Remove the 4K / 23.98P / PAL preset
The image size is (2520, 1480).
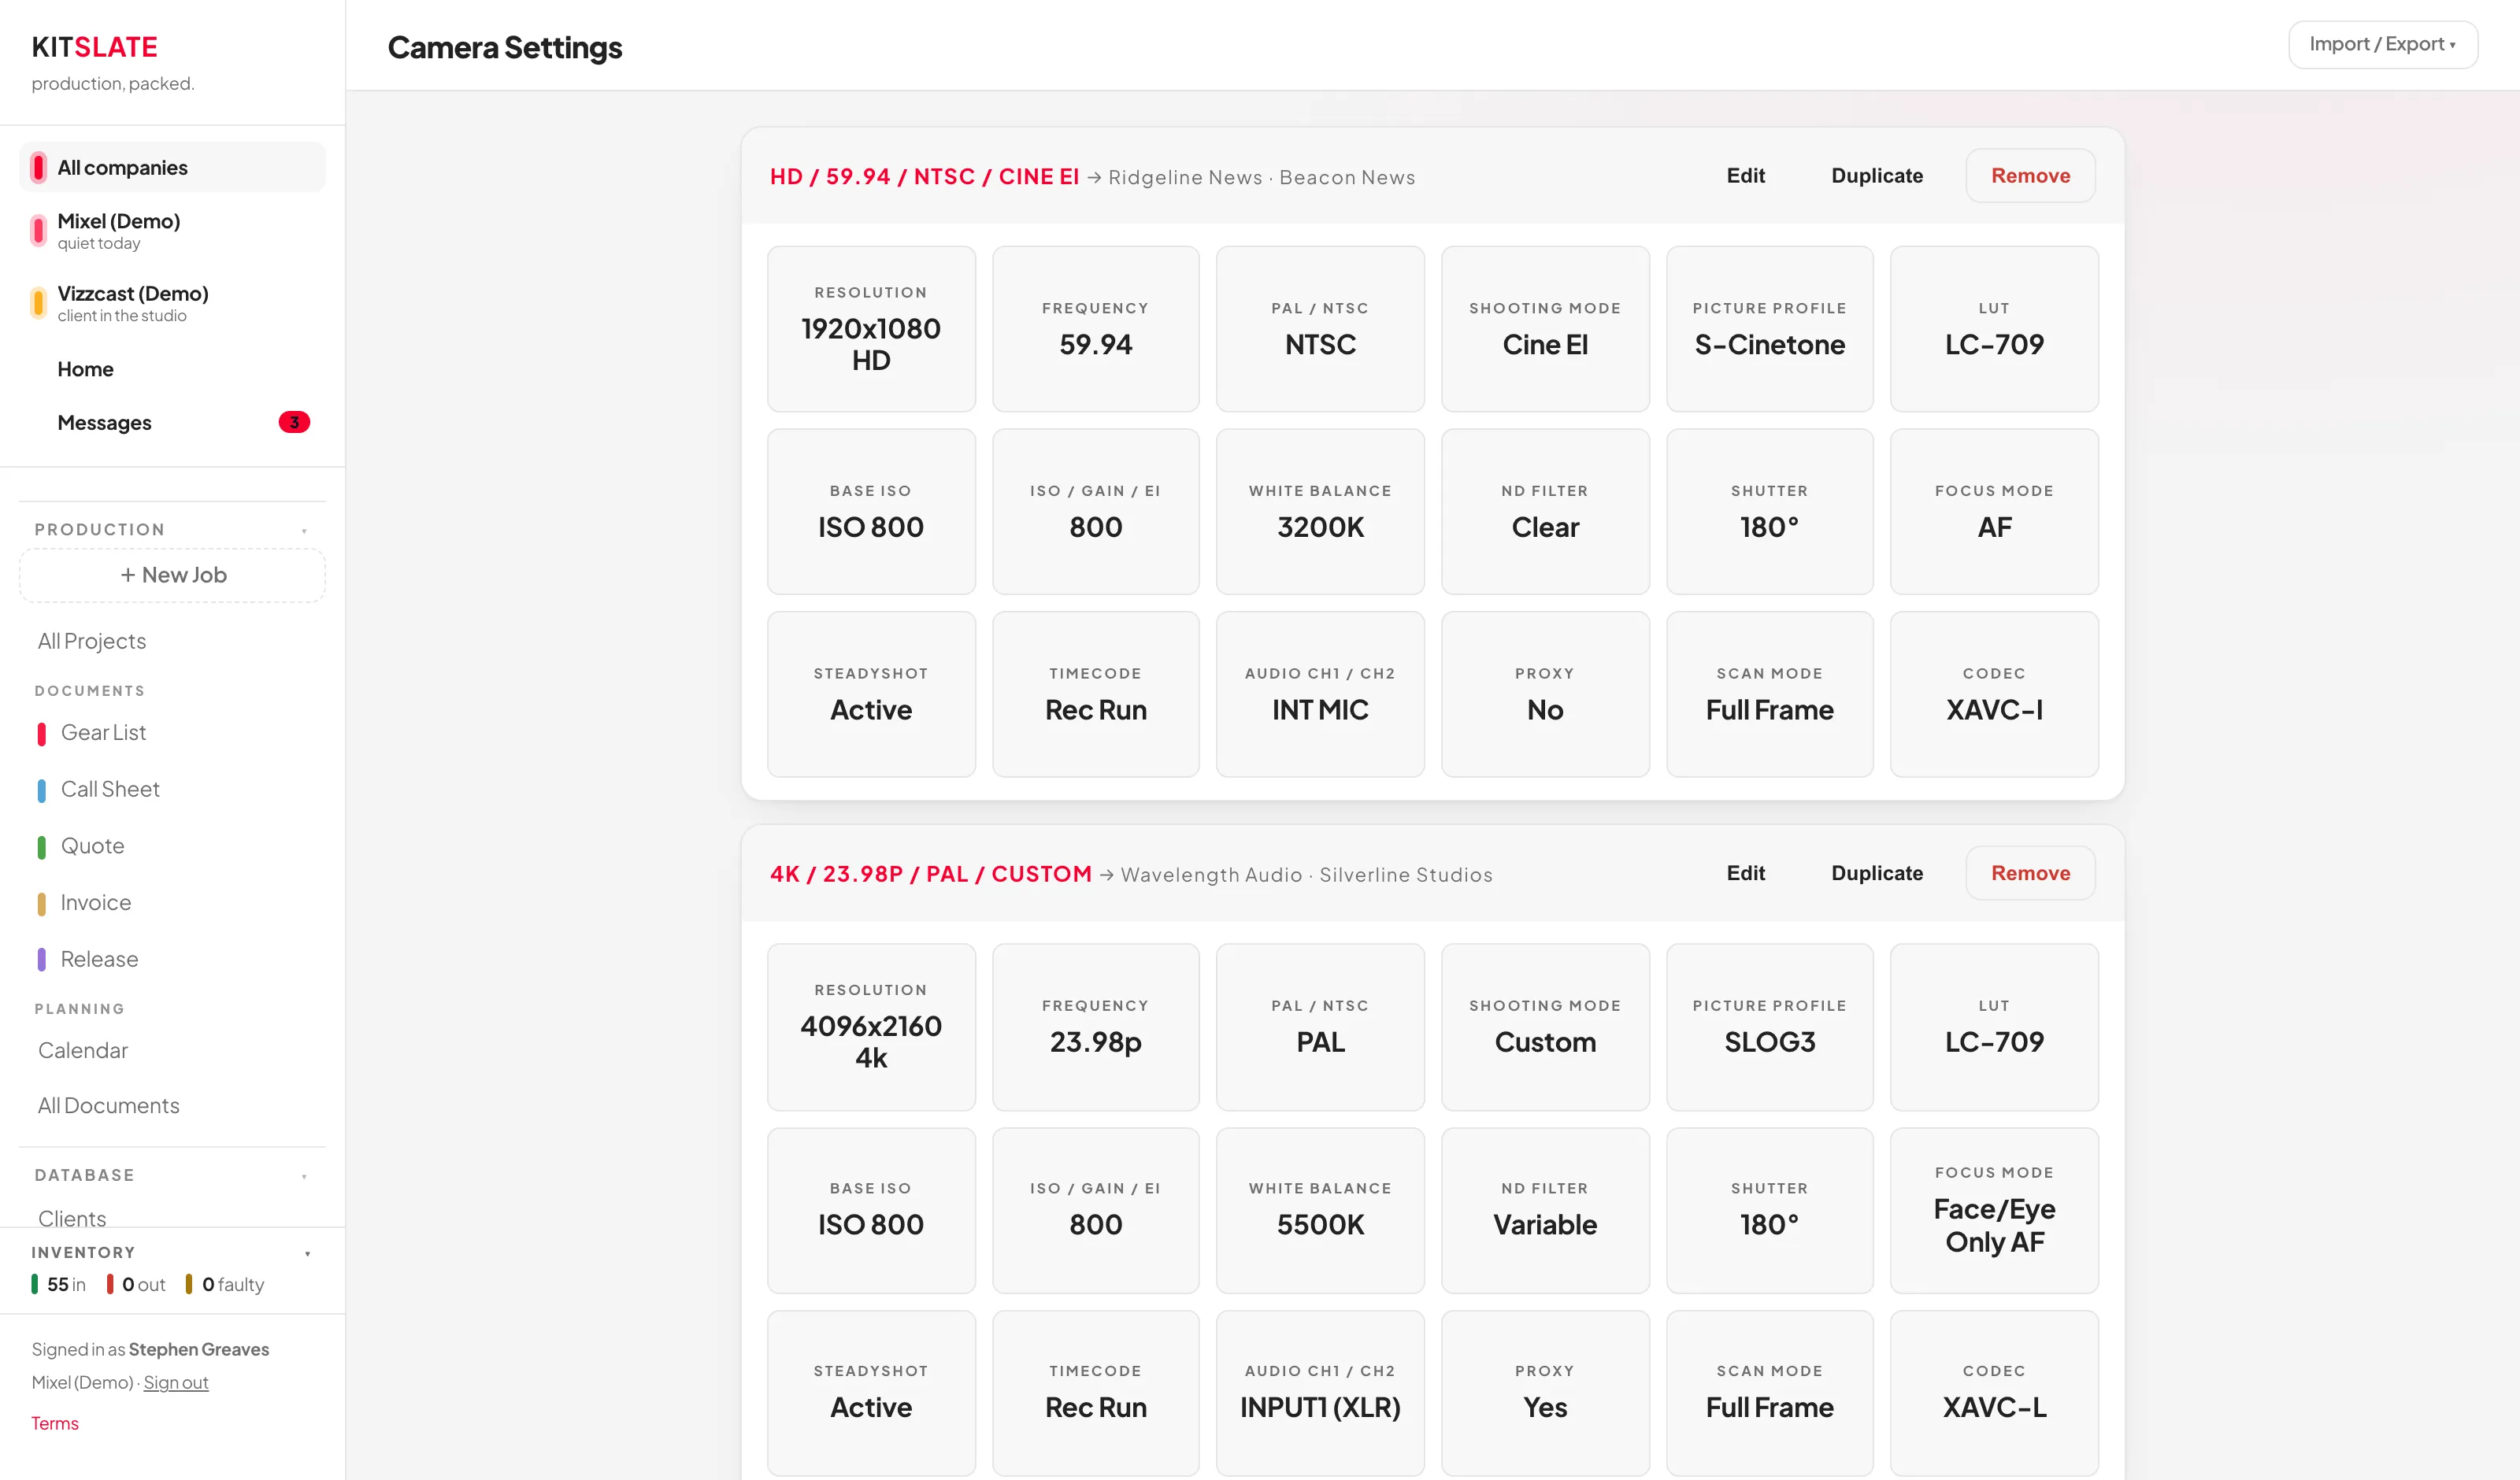point(2030,873)
